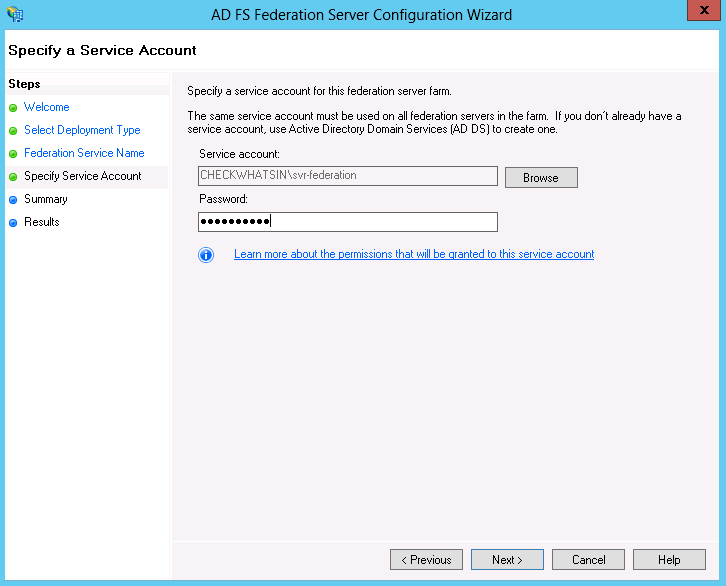Image resolution: width=726 pixels, height=586 pixels.
Task: Open the Select Deployment Type step
Action: pos(82,130)
